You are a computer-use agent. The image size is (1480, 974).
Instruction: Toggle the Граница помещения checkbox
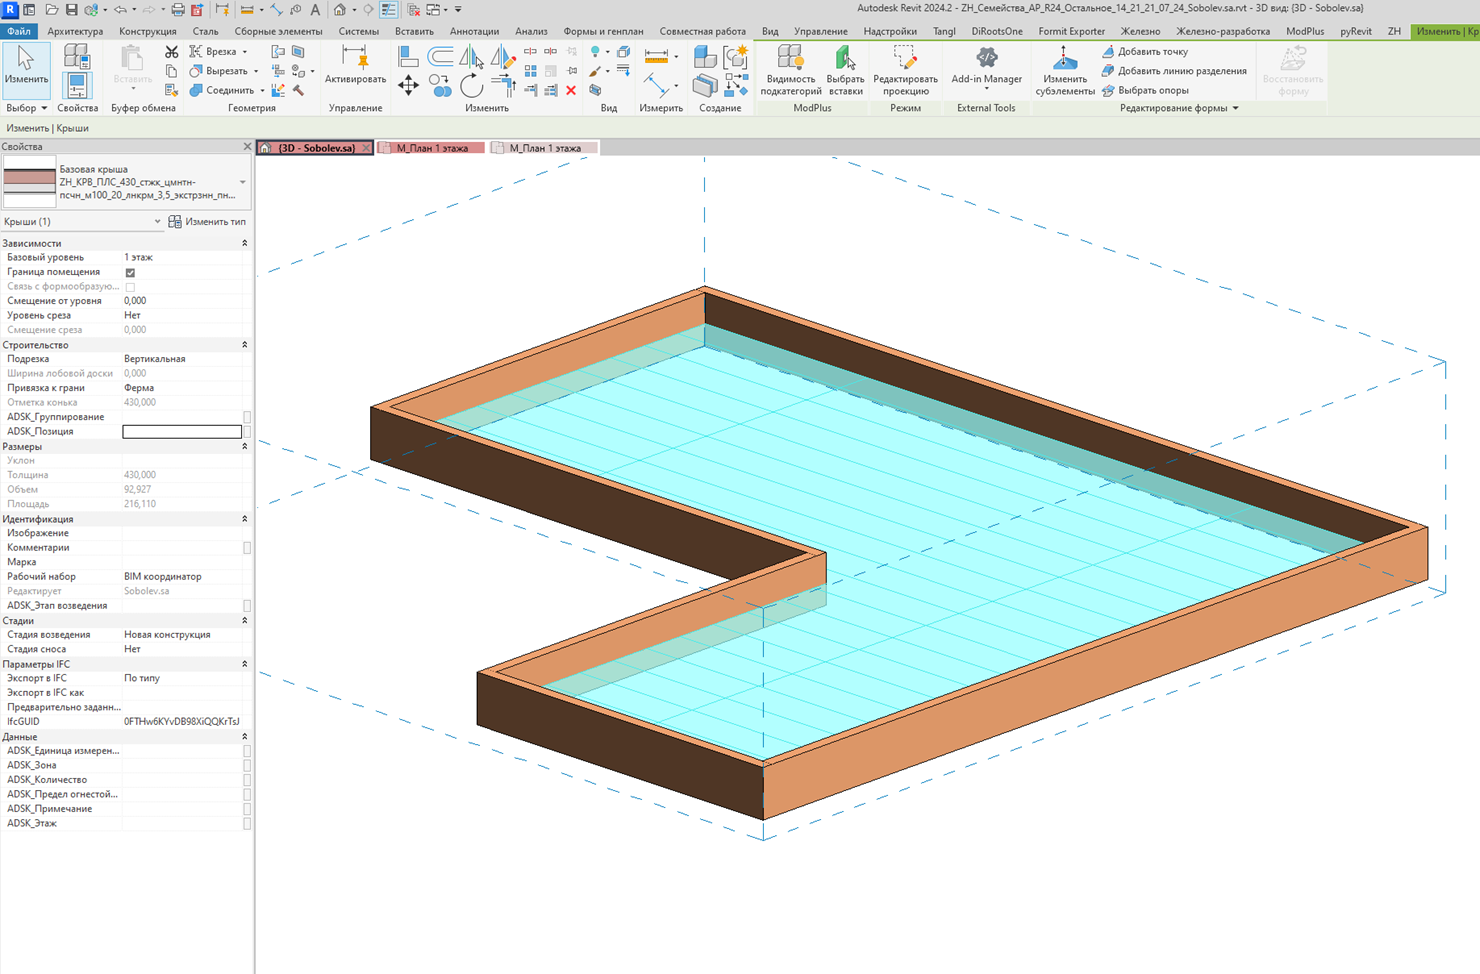pyautogui.click(x=130, y=272)
